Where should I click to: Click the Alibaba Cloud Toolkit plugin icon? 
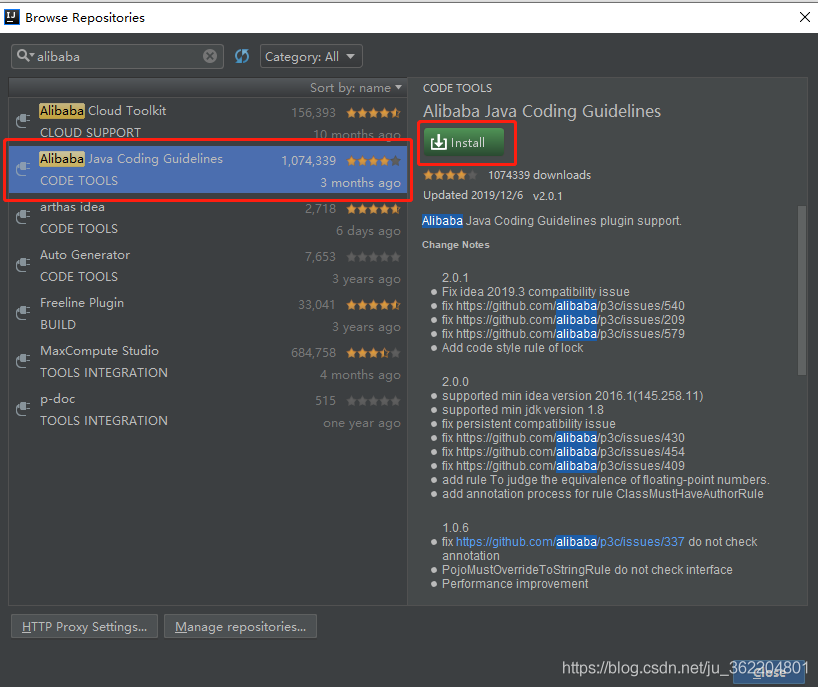[23, 120]
